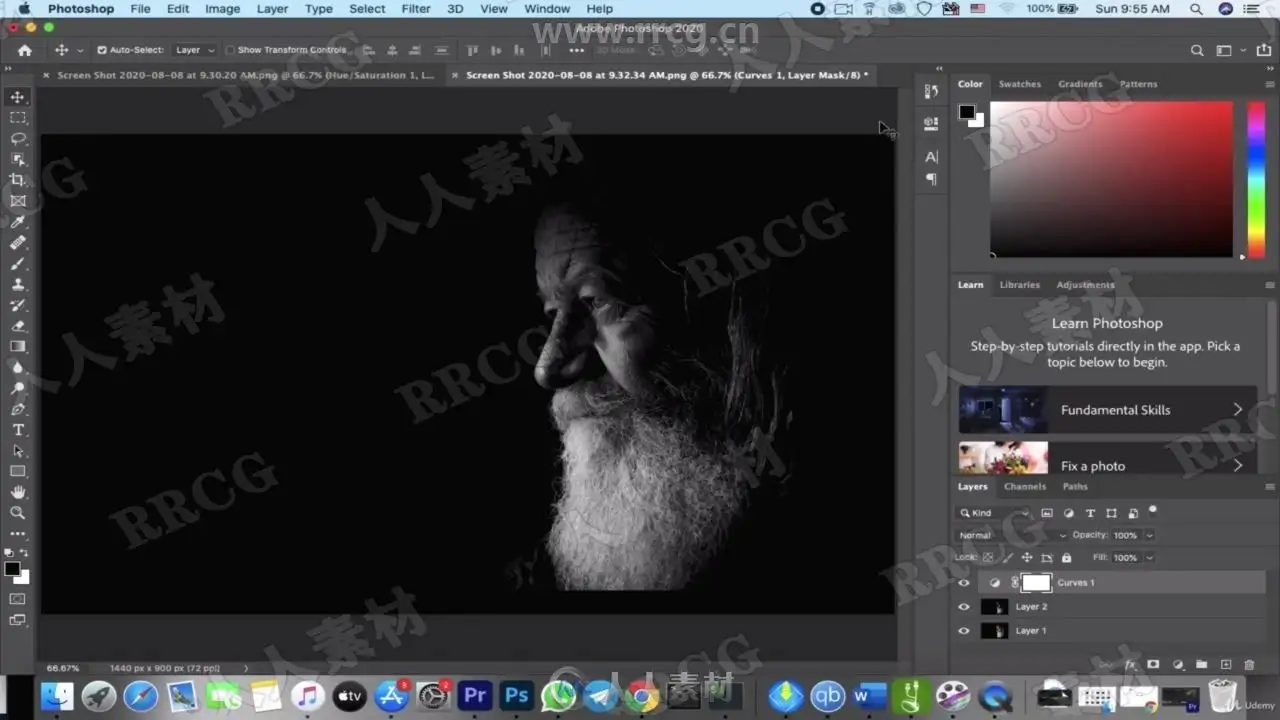Open the Kind filter dropdown
This screenshot has height=720, width=1280.
[994, 513]
